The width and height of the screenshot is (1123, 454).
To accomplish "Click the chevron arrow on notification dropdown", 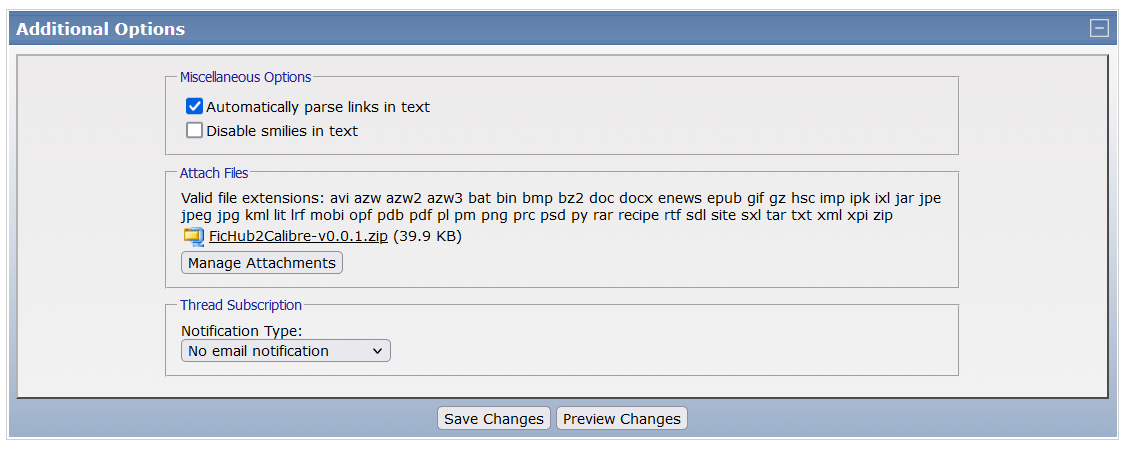I will pos(377,351).
